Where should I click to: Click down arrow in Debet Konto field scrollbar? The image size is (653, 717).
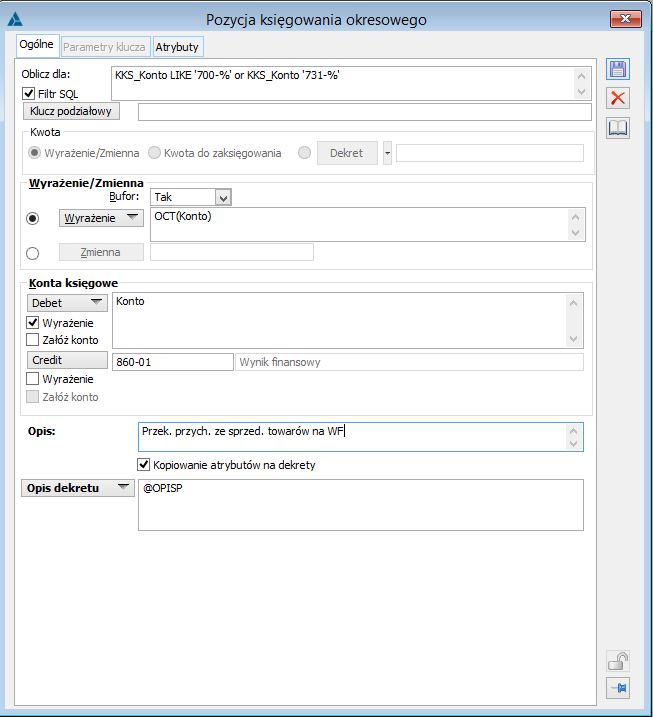[x=574, y=339]
